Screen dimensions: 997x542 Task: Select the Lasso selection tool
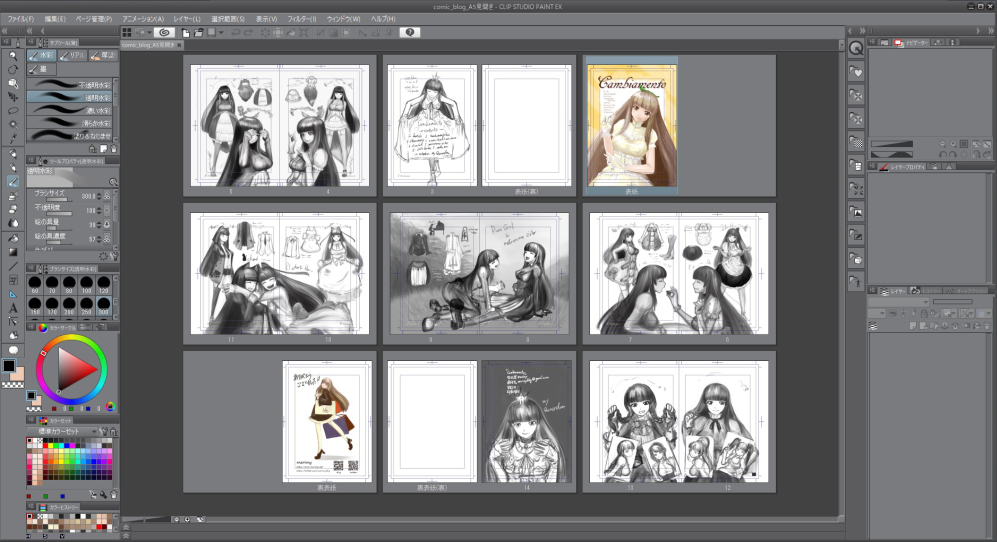13,111
